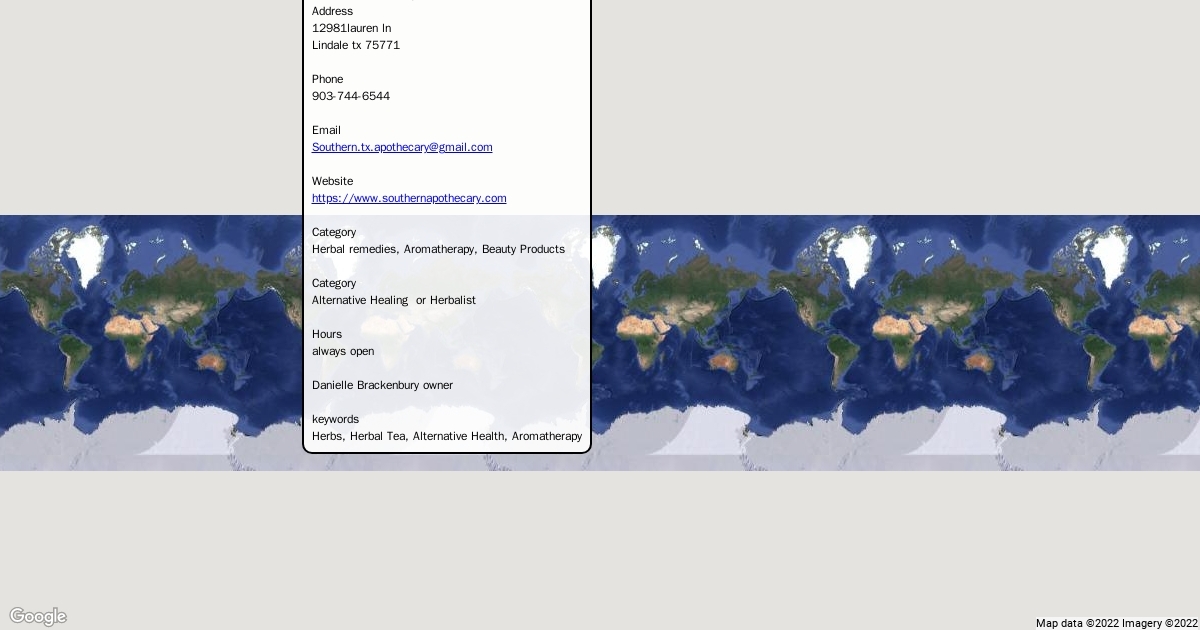This screenshot has width=1200, height=630.
Task: Click the Herbal remedies, Aromatherapy category line
Action: tap(393, 249)
